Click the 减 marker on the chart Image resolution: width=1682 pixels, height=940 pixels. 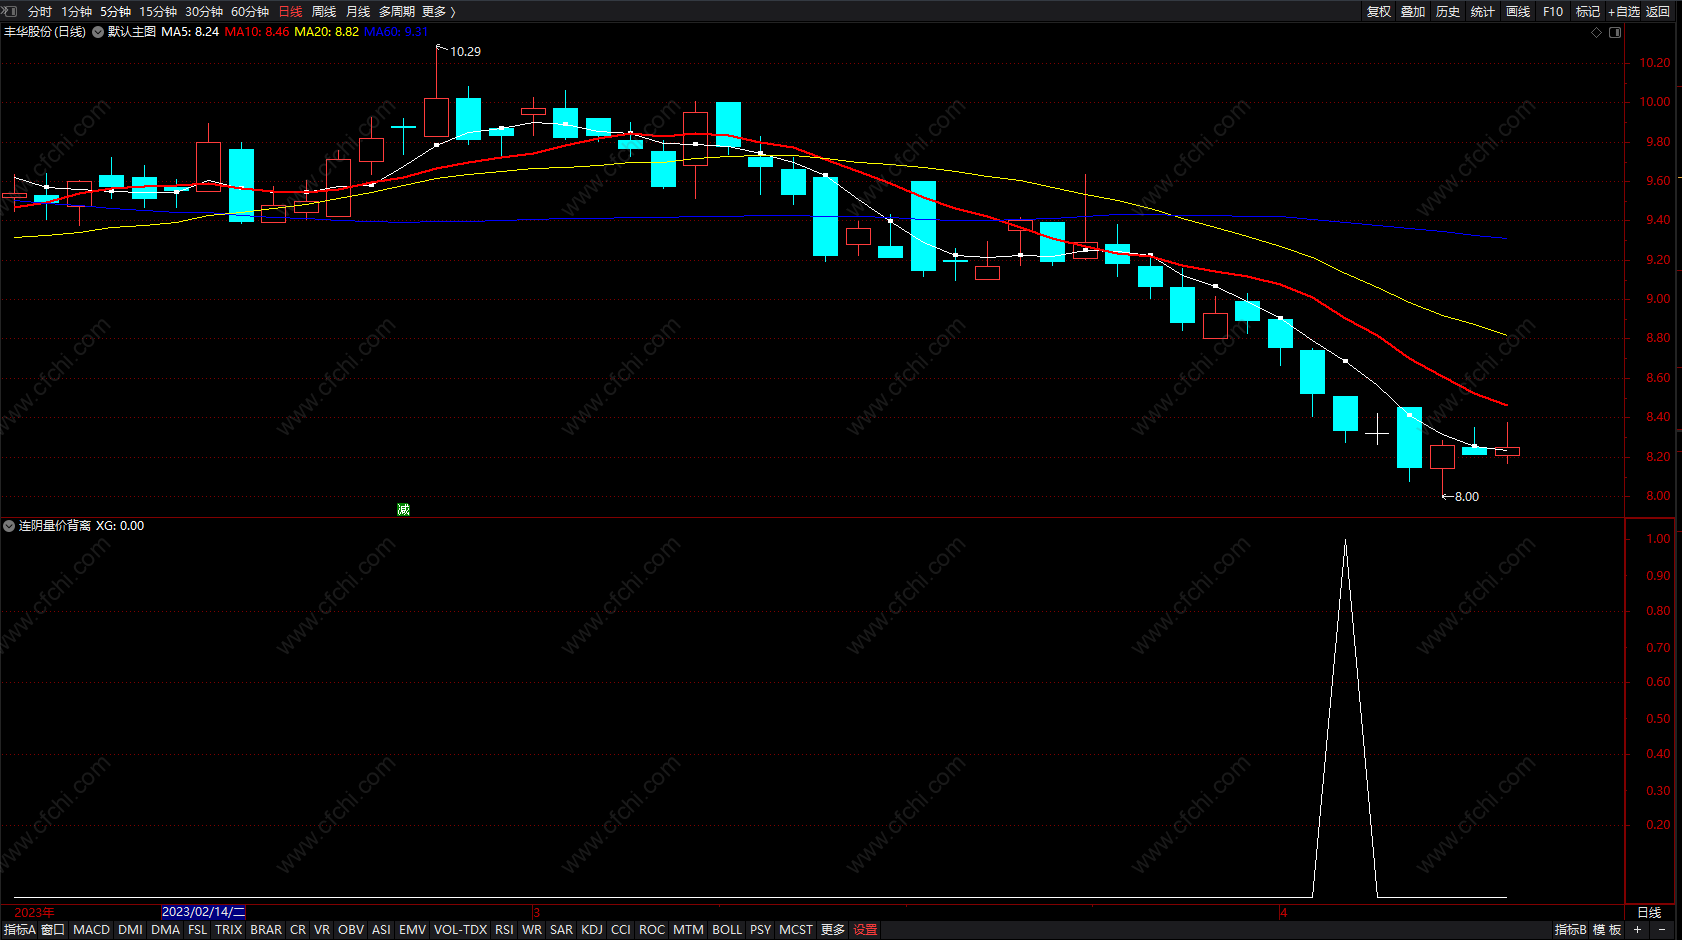click(x=403, y=510)
